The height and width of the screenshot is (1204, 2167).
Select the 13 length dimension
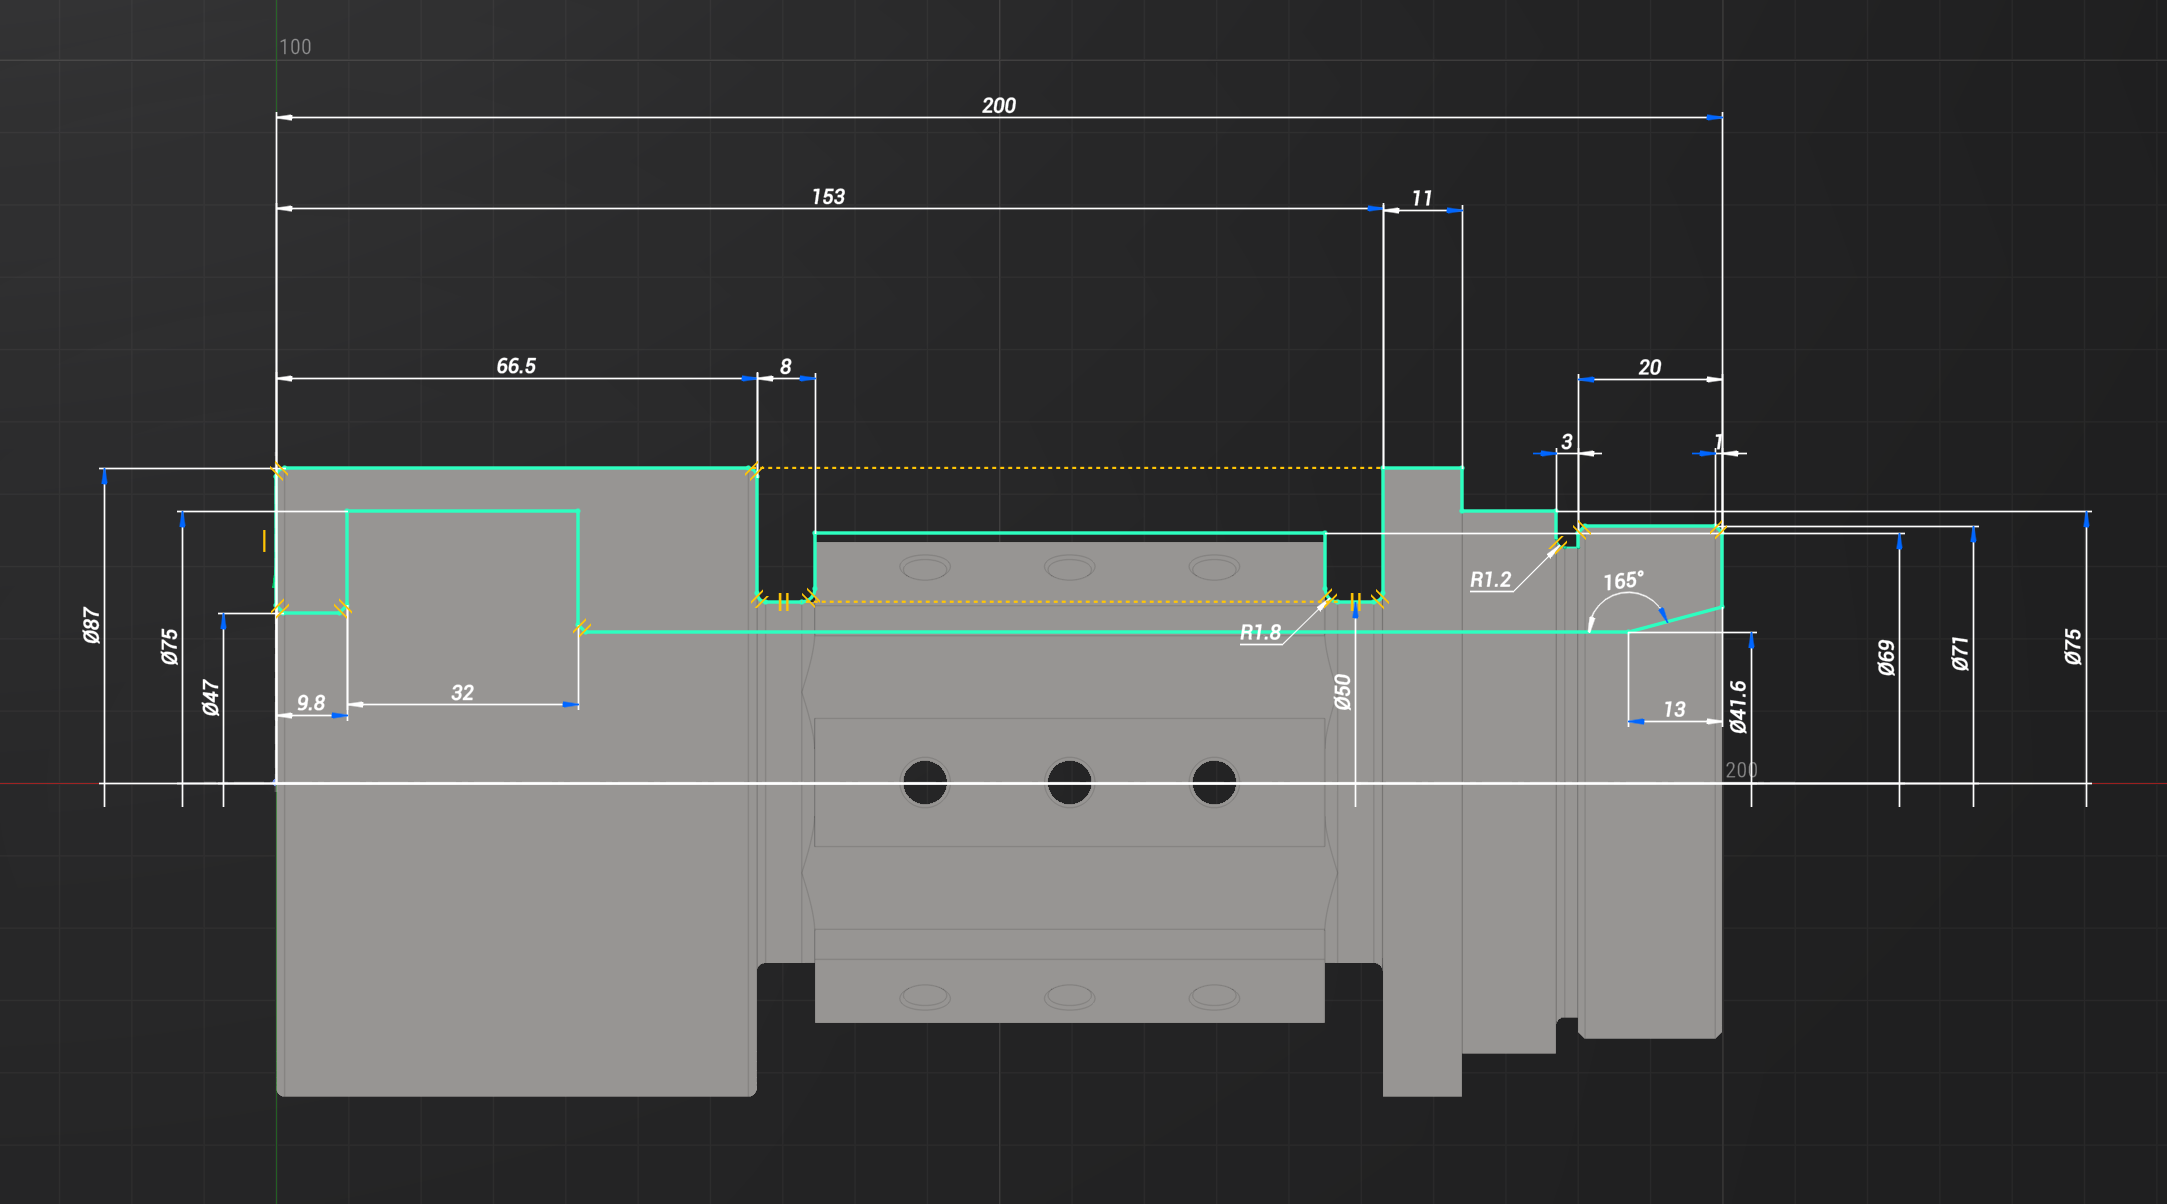pyautogui.click(x=1674, y=710)
